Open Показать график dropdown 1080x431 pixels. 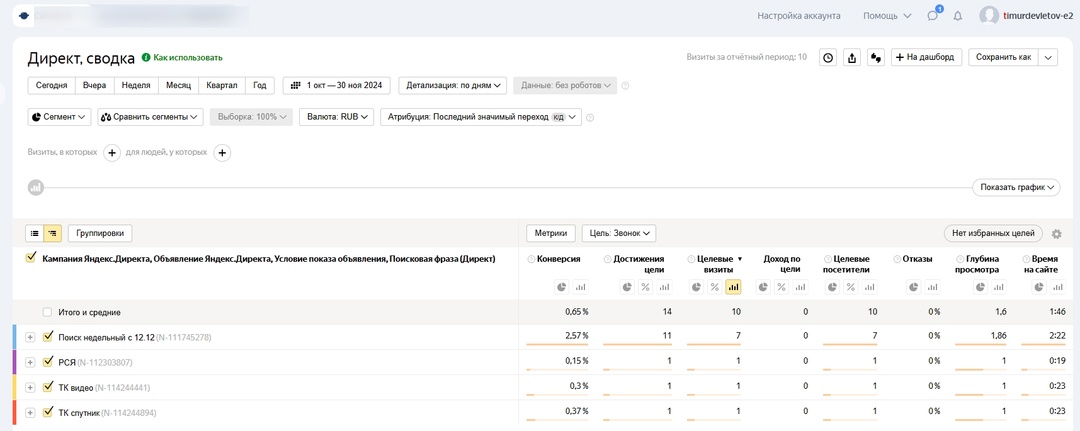1016,187
